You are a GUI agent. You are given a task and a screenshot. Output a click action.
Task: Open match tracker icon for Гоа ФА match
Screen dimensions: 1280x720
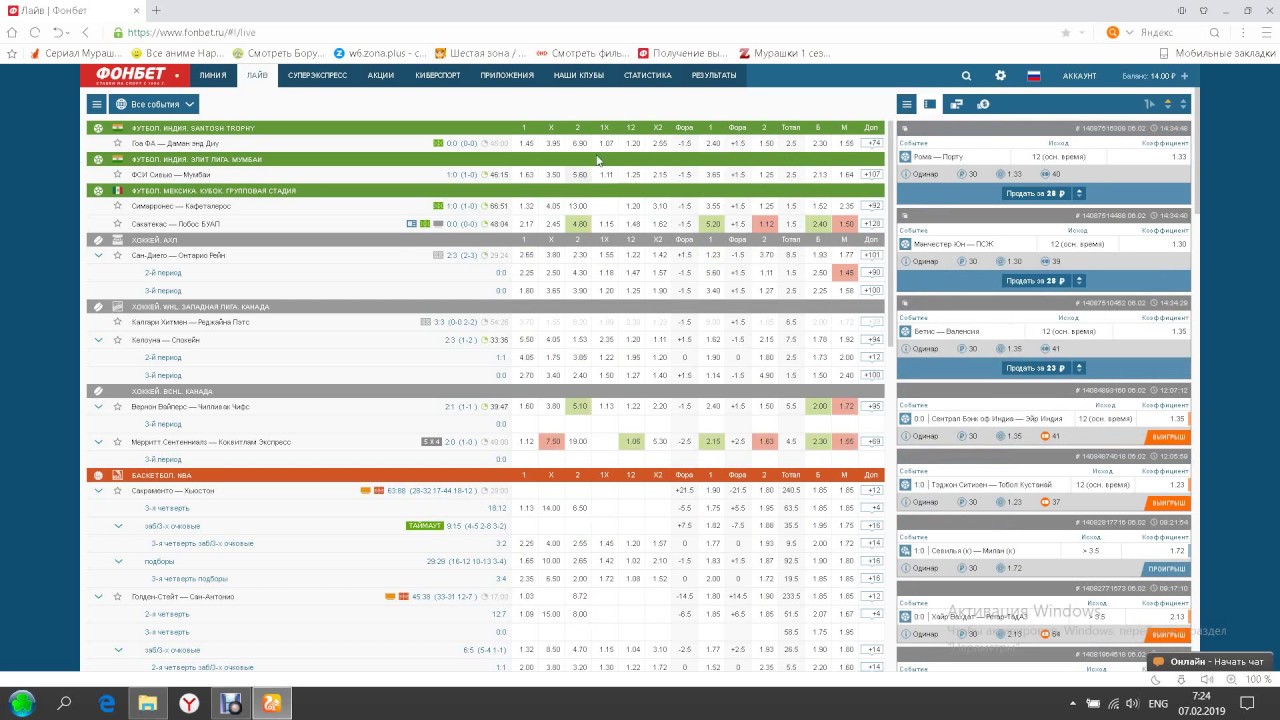point(438,143)
